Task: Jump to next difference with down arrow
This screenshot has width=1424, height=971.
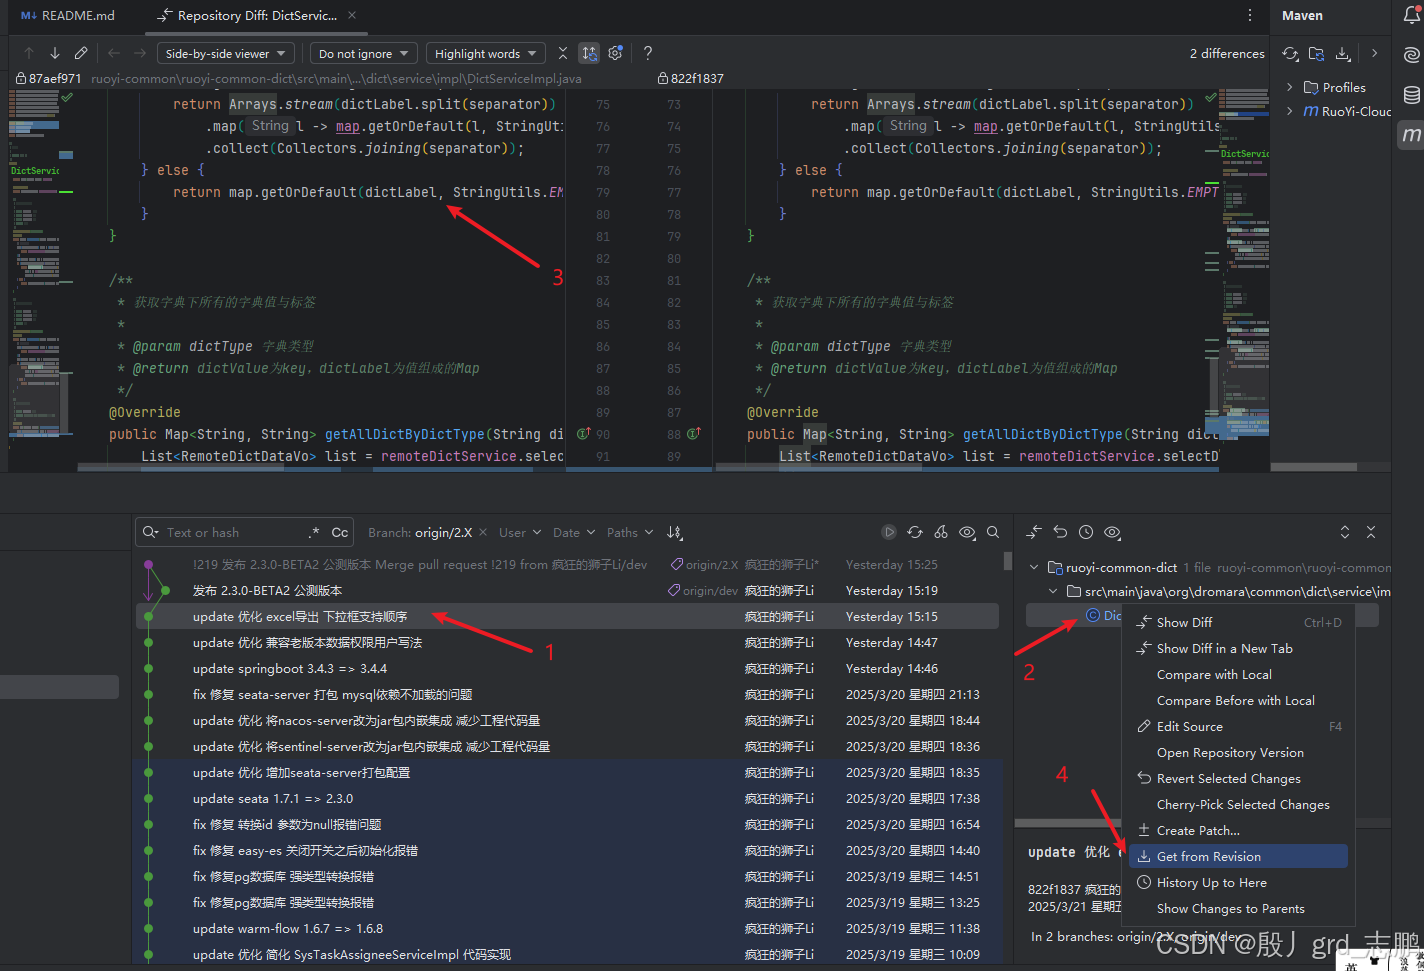Action: tap(55, 53)
